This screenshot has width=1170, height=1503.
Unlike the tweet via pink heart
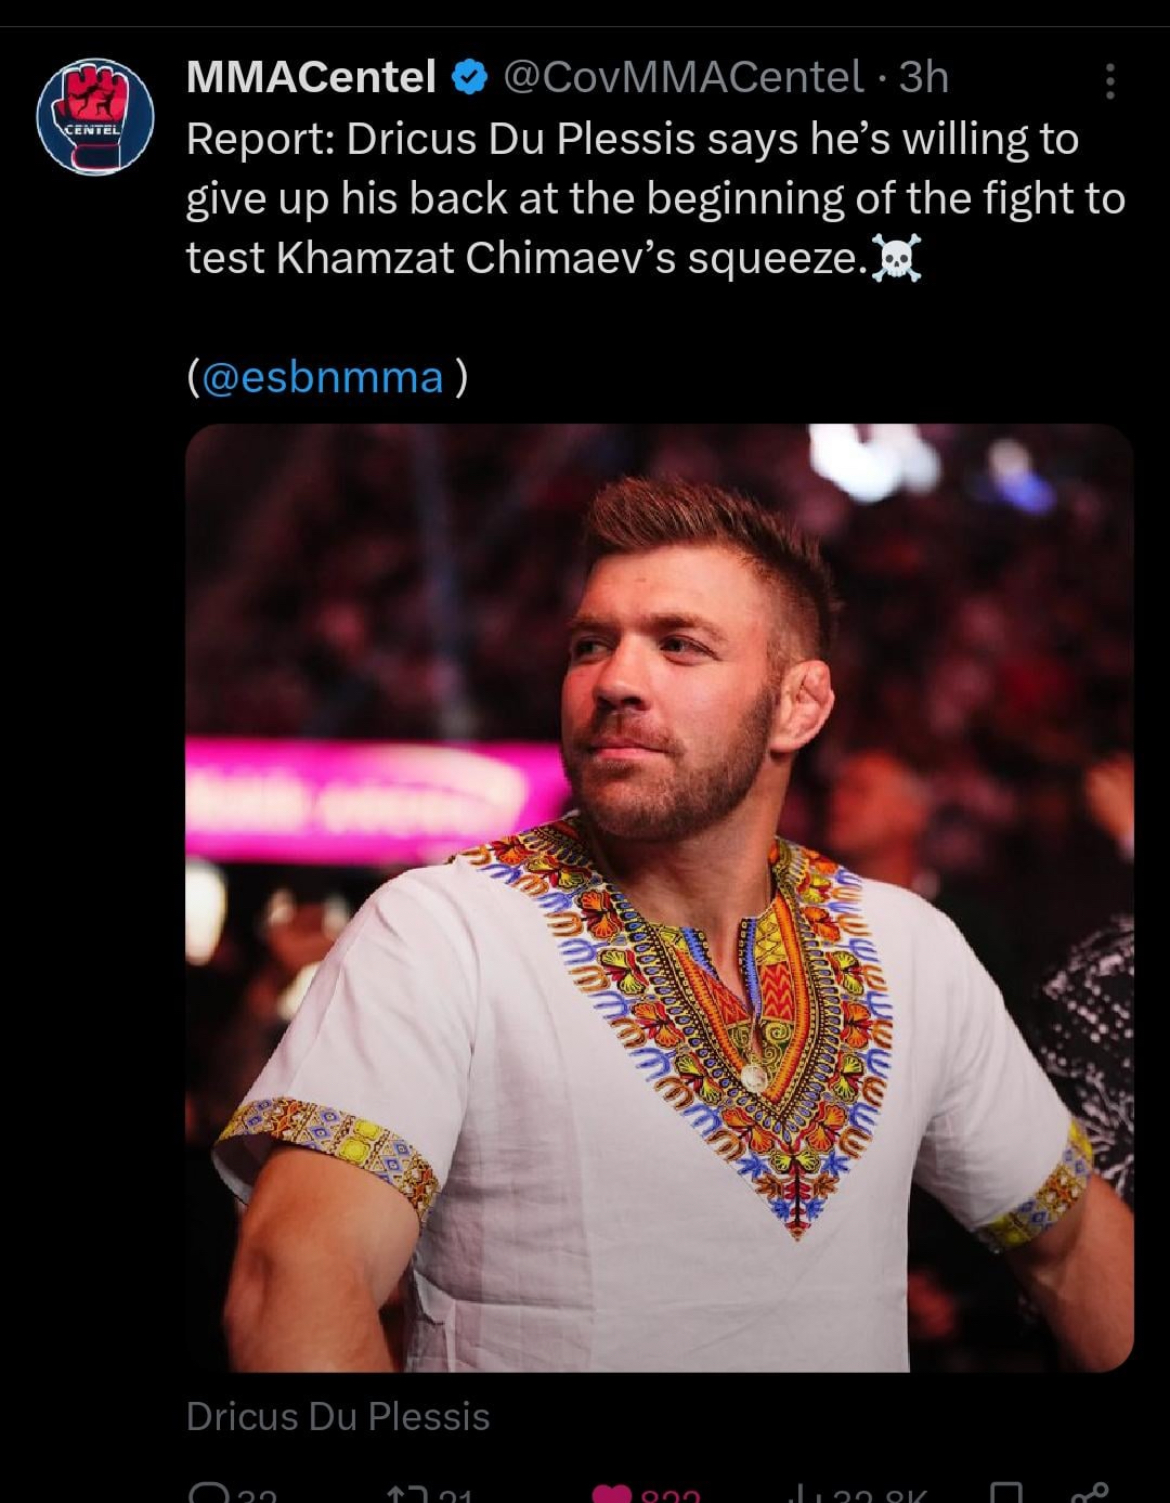tap(612, 1494)
